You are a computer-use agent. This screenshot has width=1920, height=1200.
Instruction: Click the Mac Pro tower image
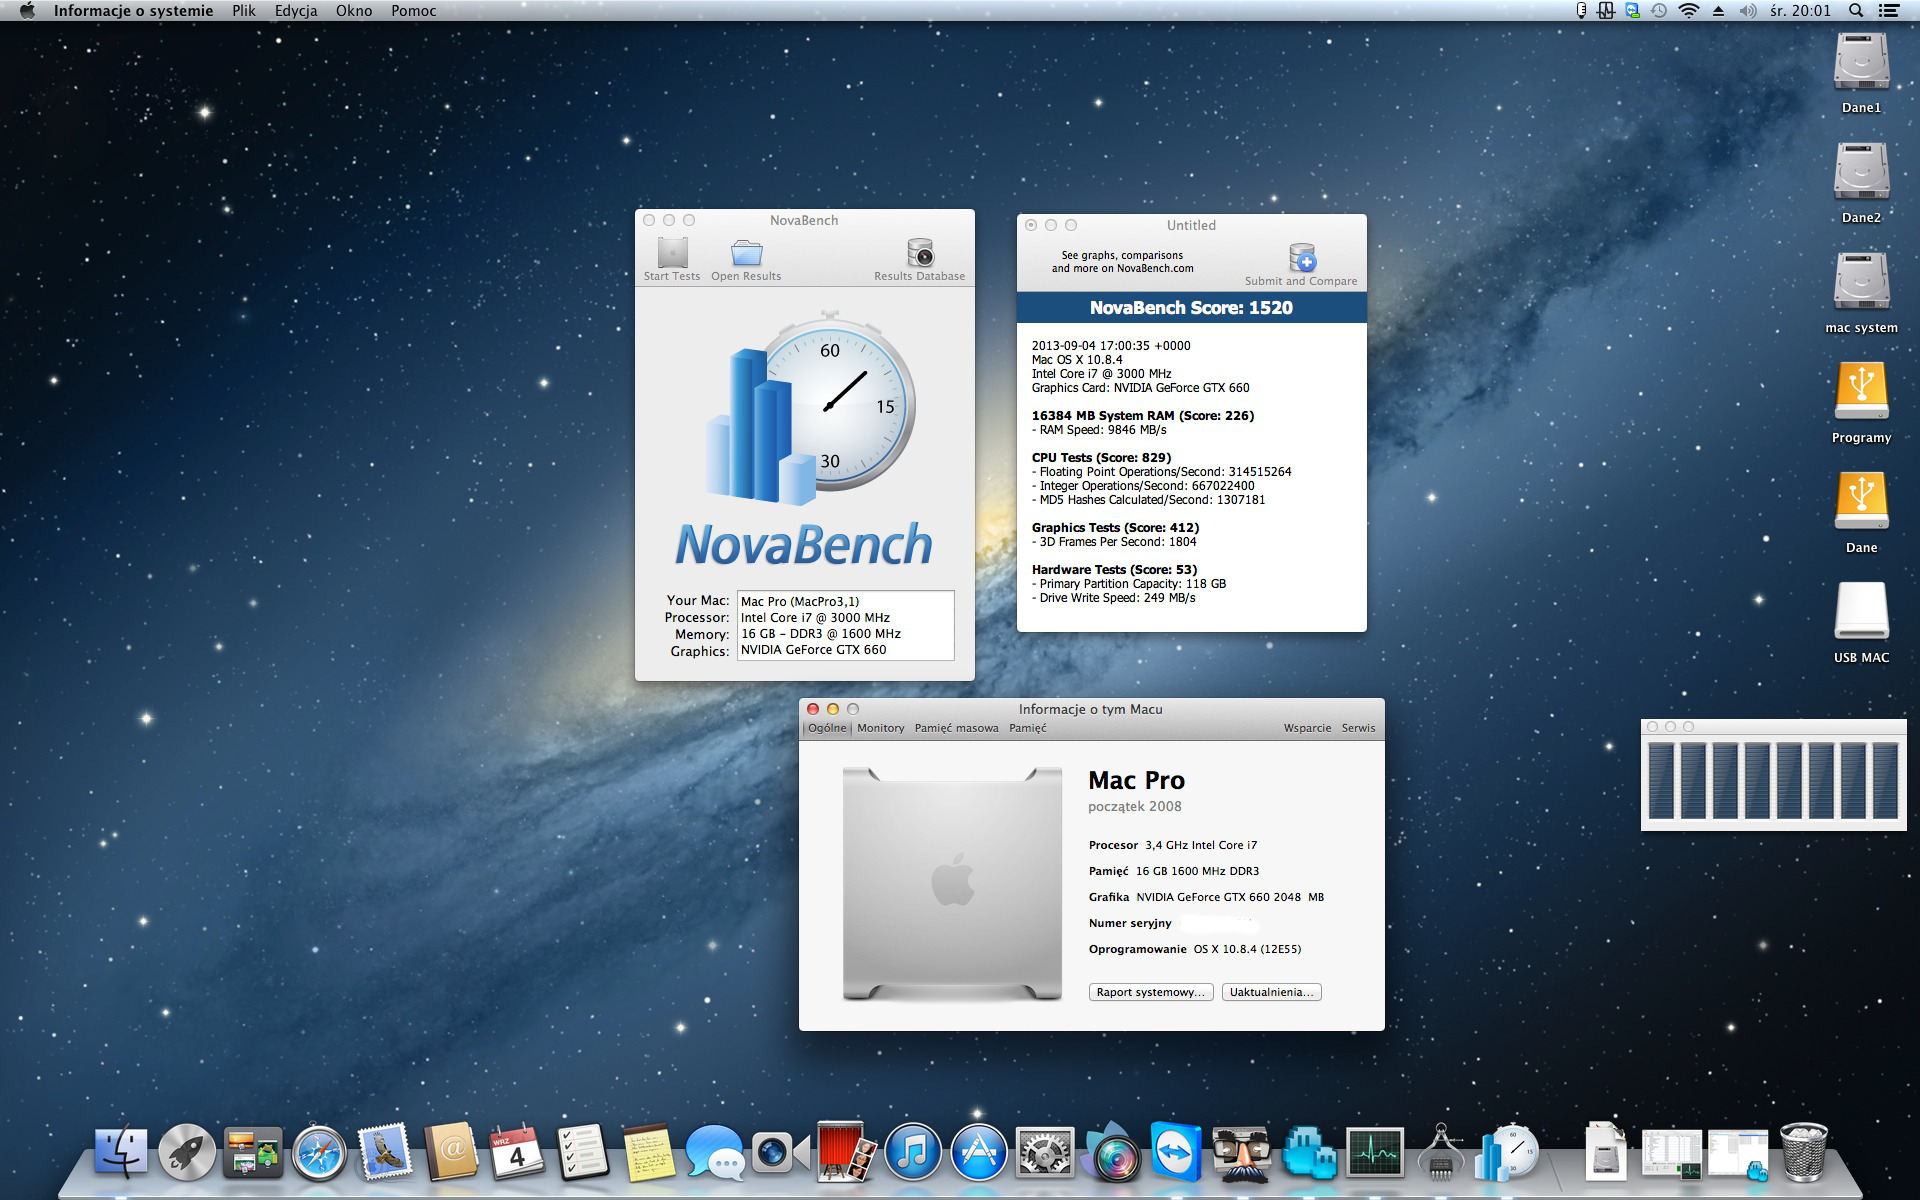coord(953,884)
